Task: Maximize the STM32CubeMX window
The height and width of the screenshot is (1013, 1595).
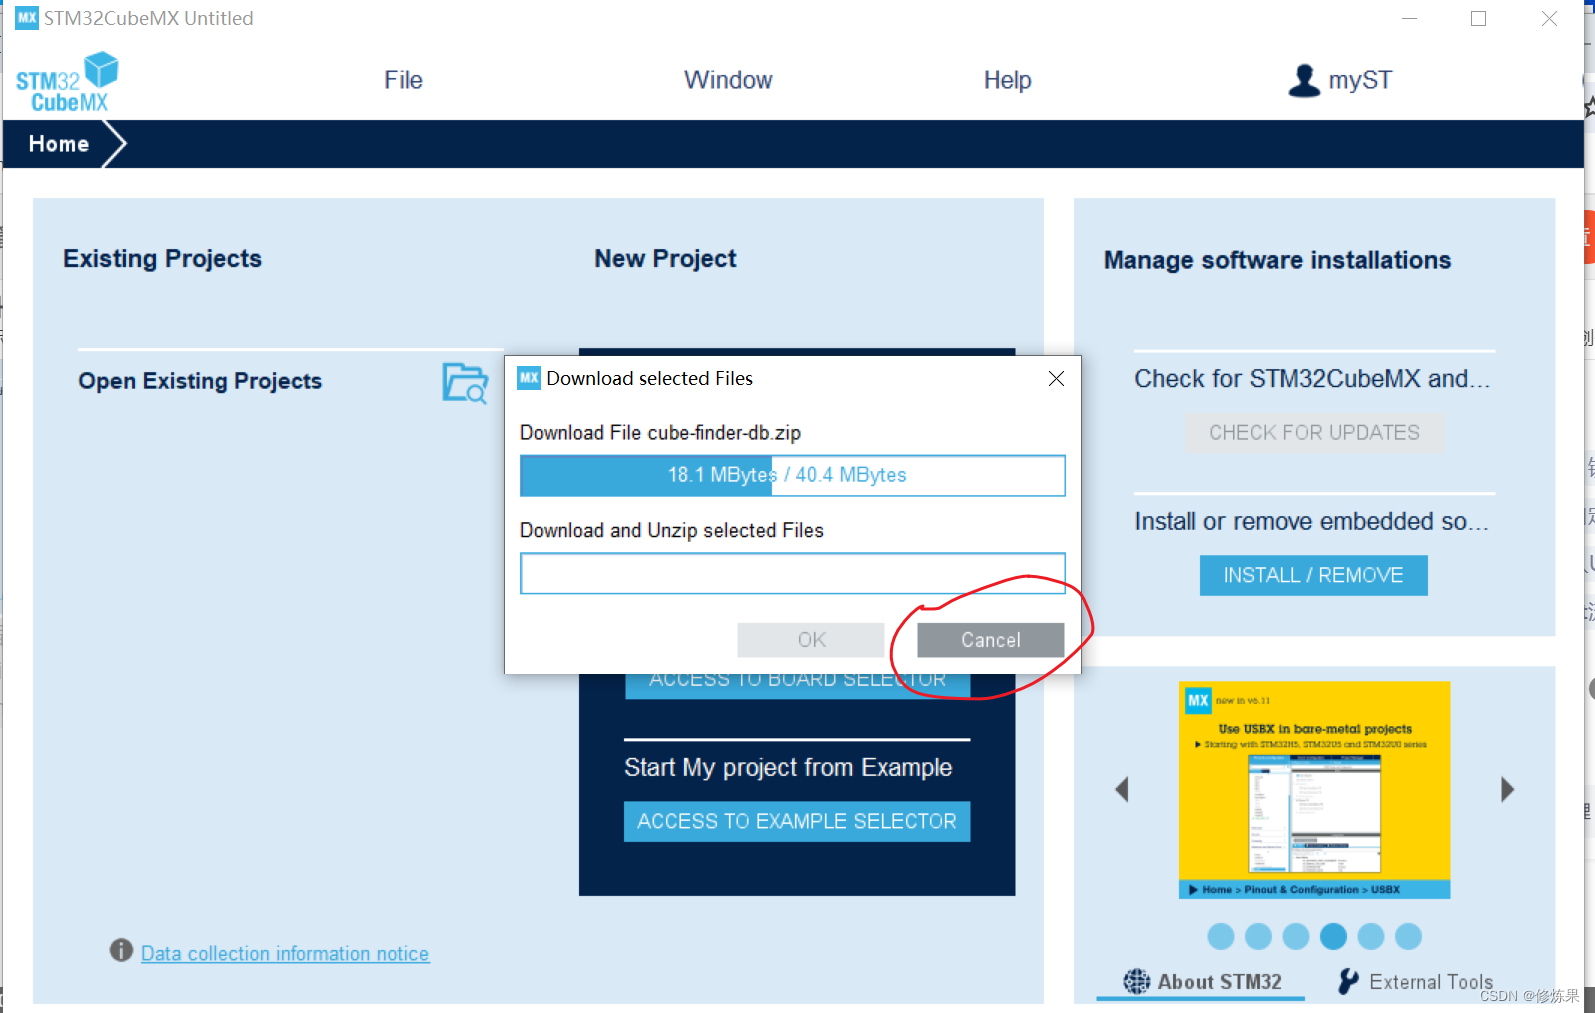Action: tap(1478, 18)
